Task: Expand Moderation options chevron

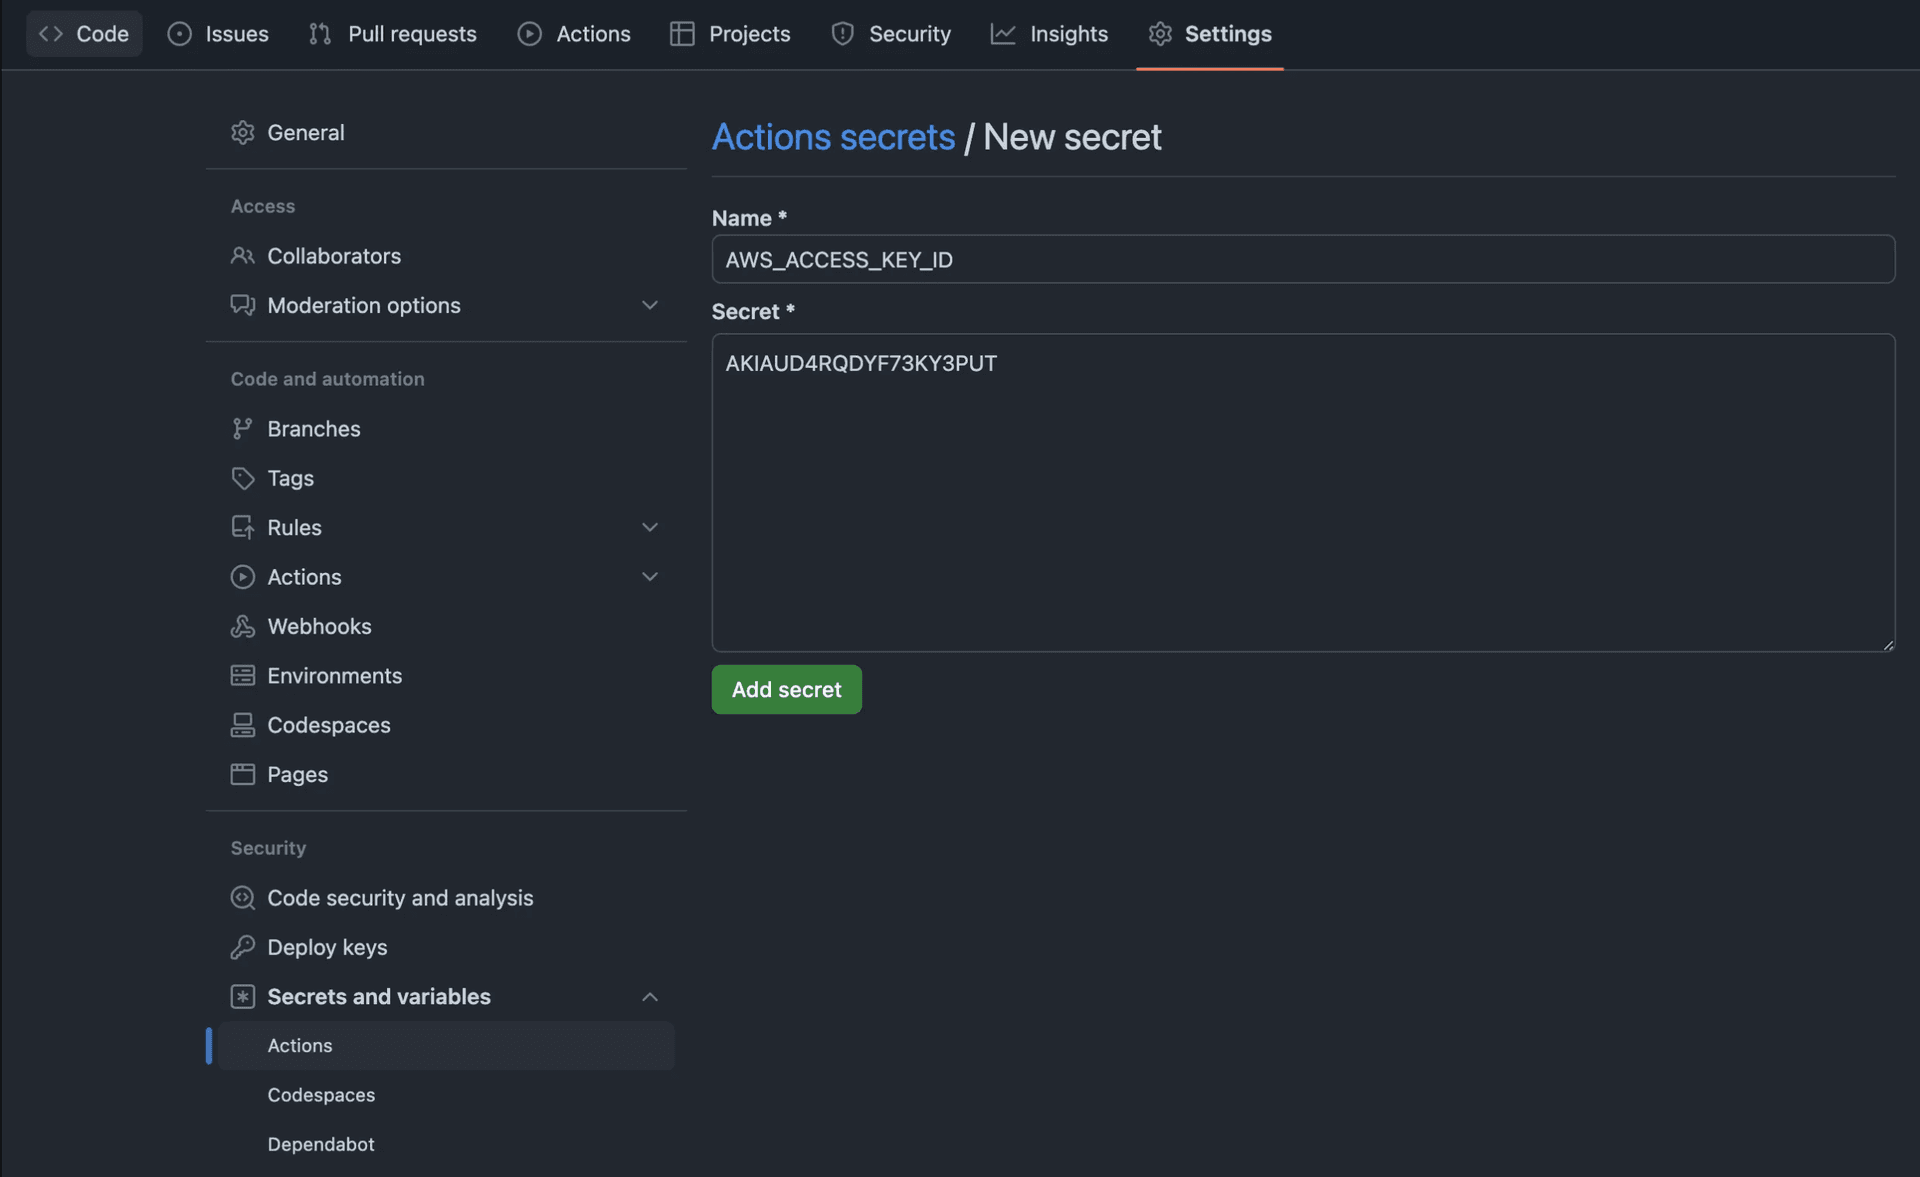Action: point(650,305)
